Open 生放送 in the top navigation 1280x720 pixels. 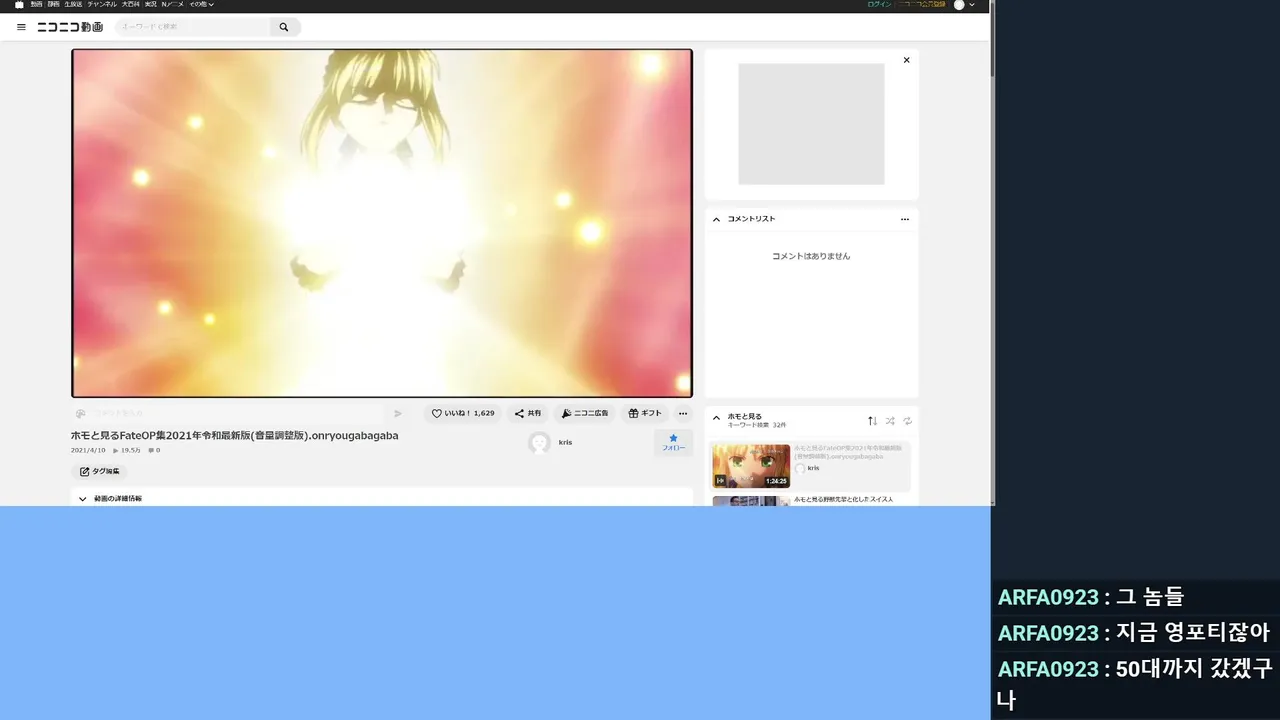click(x=73, y=5)
